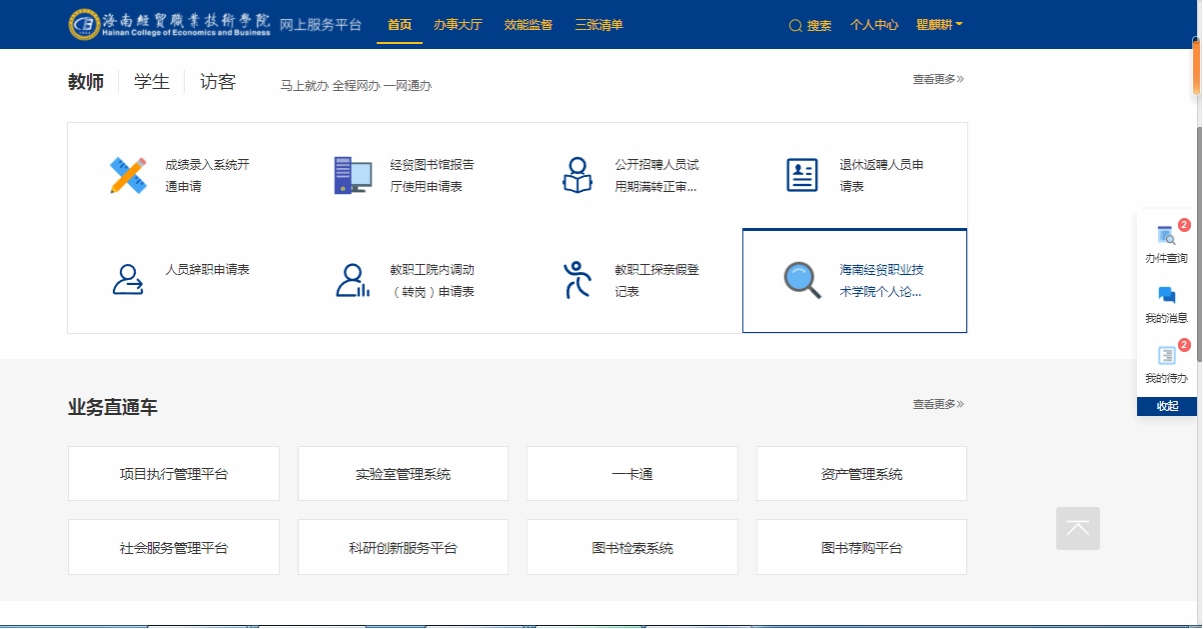Open the 项目执行管理平台 button
Screen dimensions: 1204x629
(x=174, y=474)
